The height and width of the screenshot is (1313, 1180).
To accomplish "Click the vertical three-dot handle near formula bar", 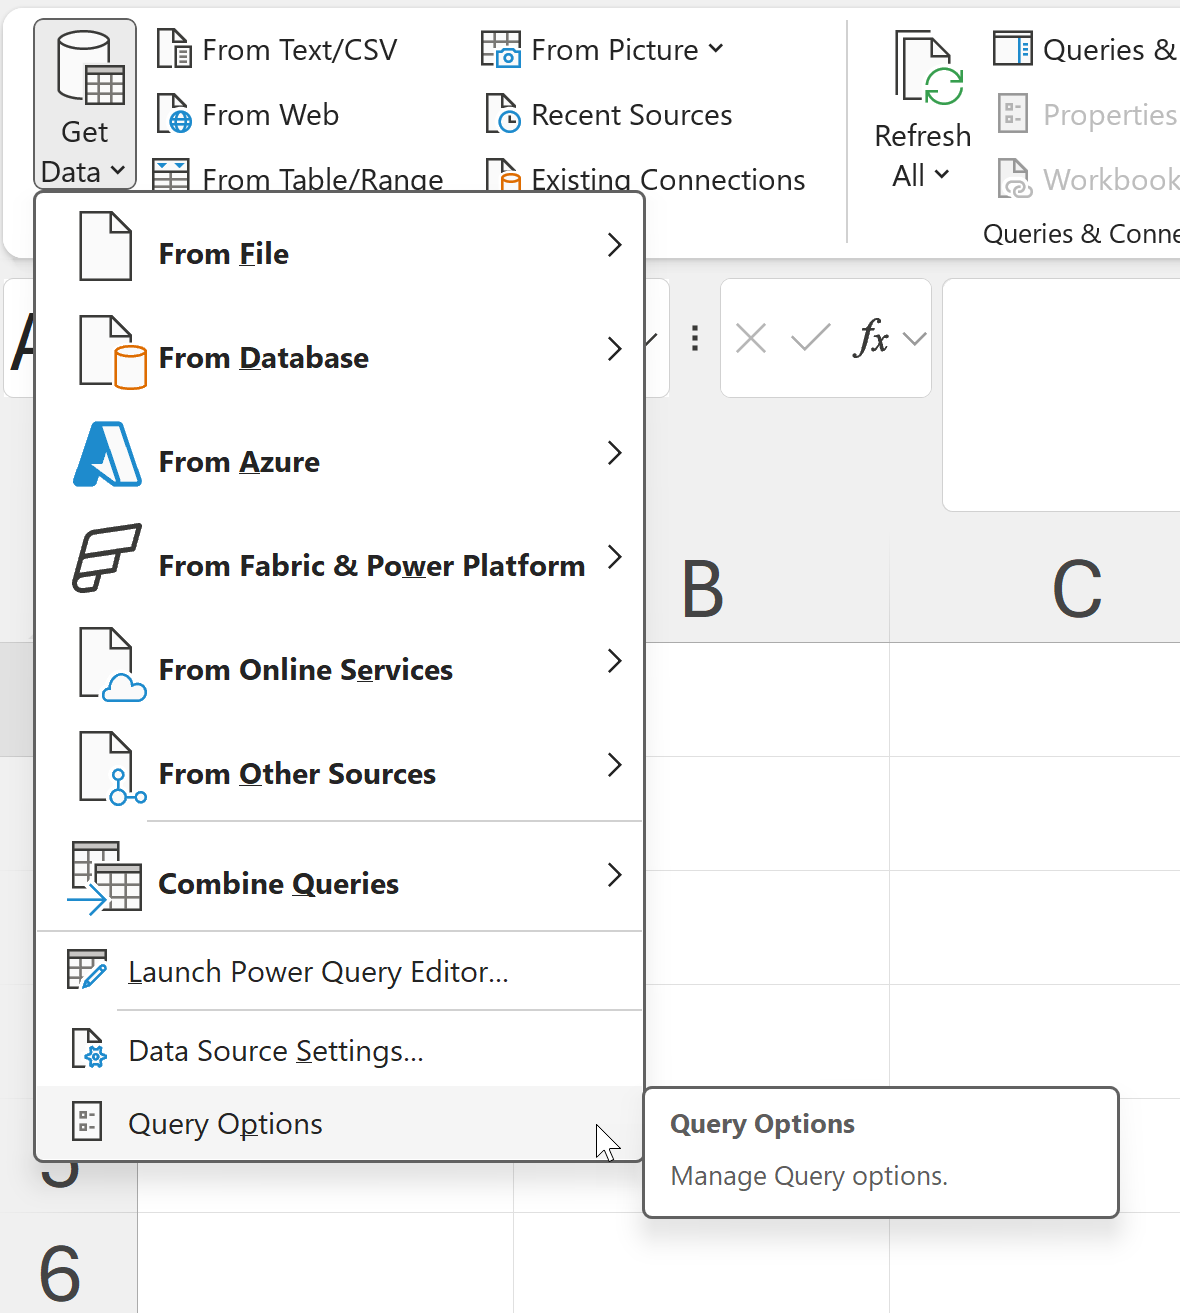I will coord(695,338).
